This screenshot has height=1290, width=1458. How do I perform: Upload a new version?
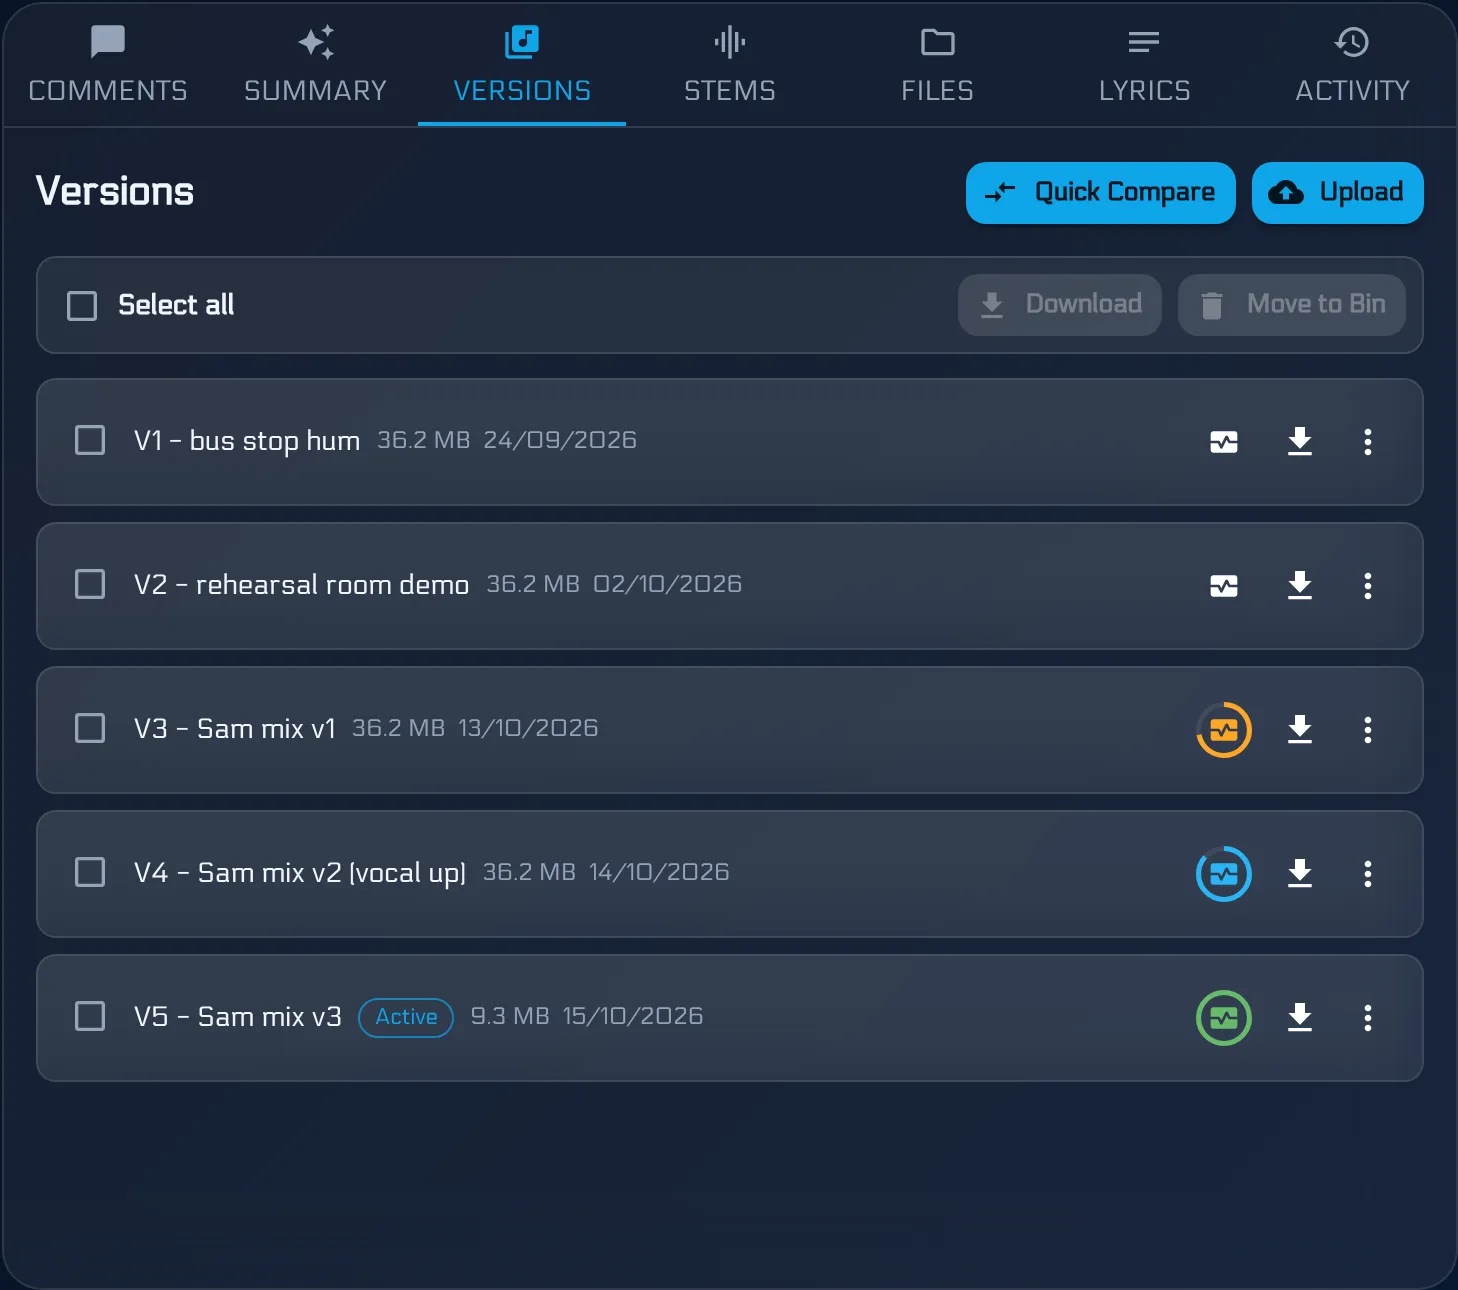click(x=1338, y=193)
